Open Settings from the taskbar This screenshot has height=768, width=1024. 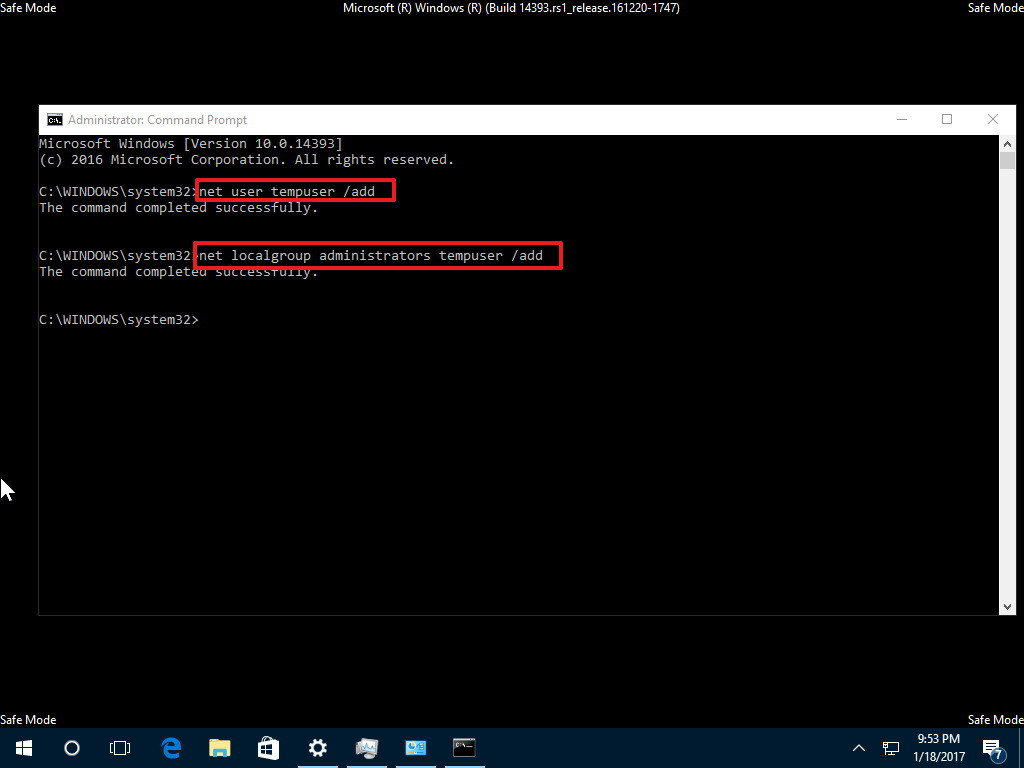point(317,747)
